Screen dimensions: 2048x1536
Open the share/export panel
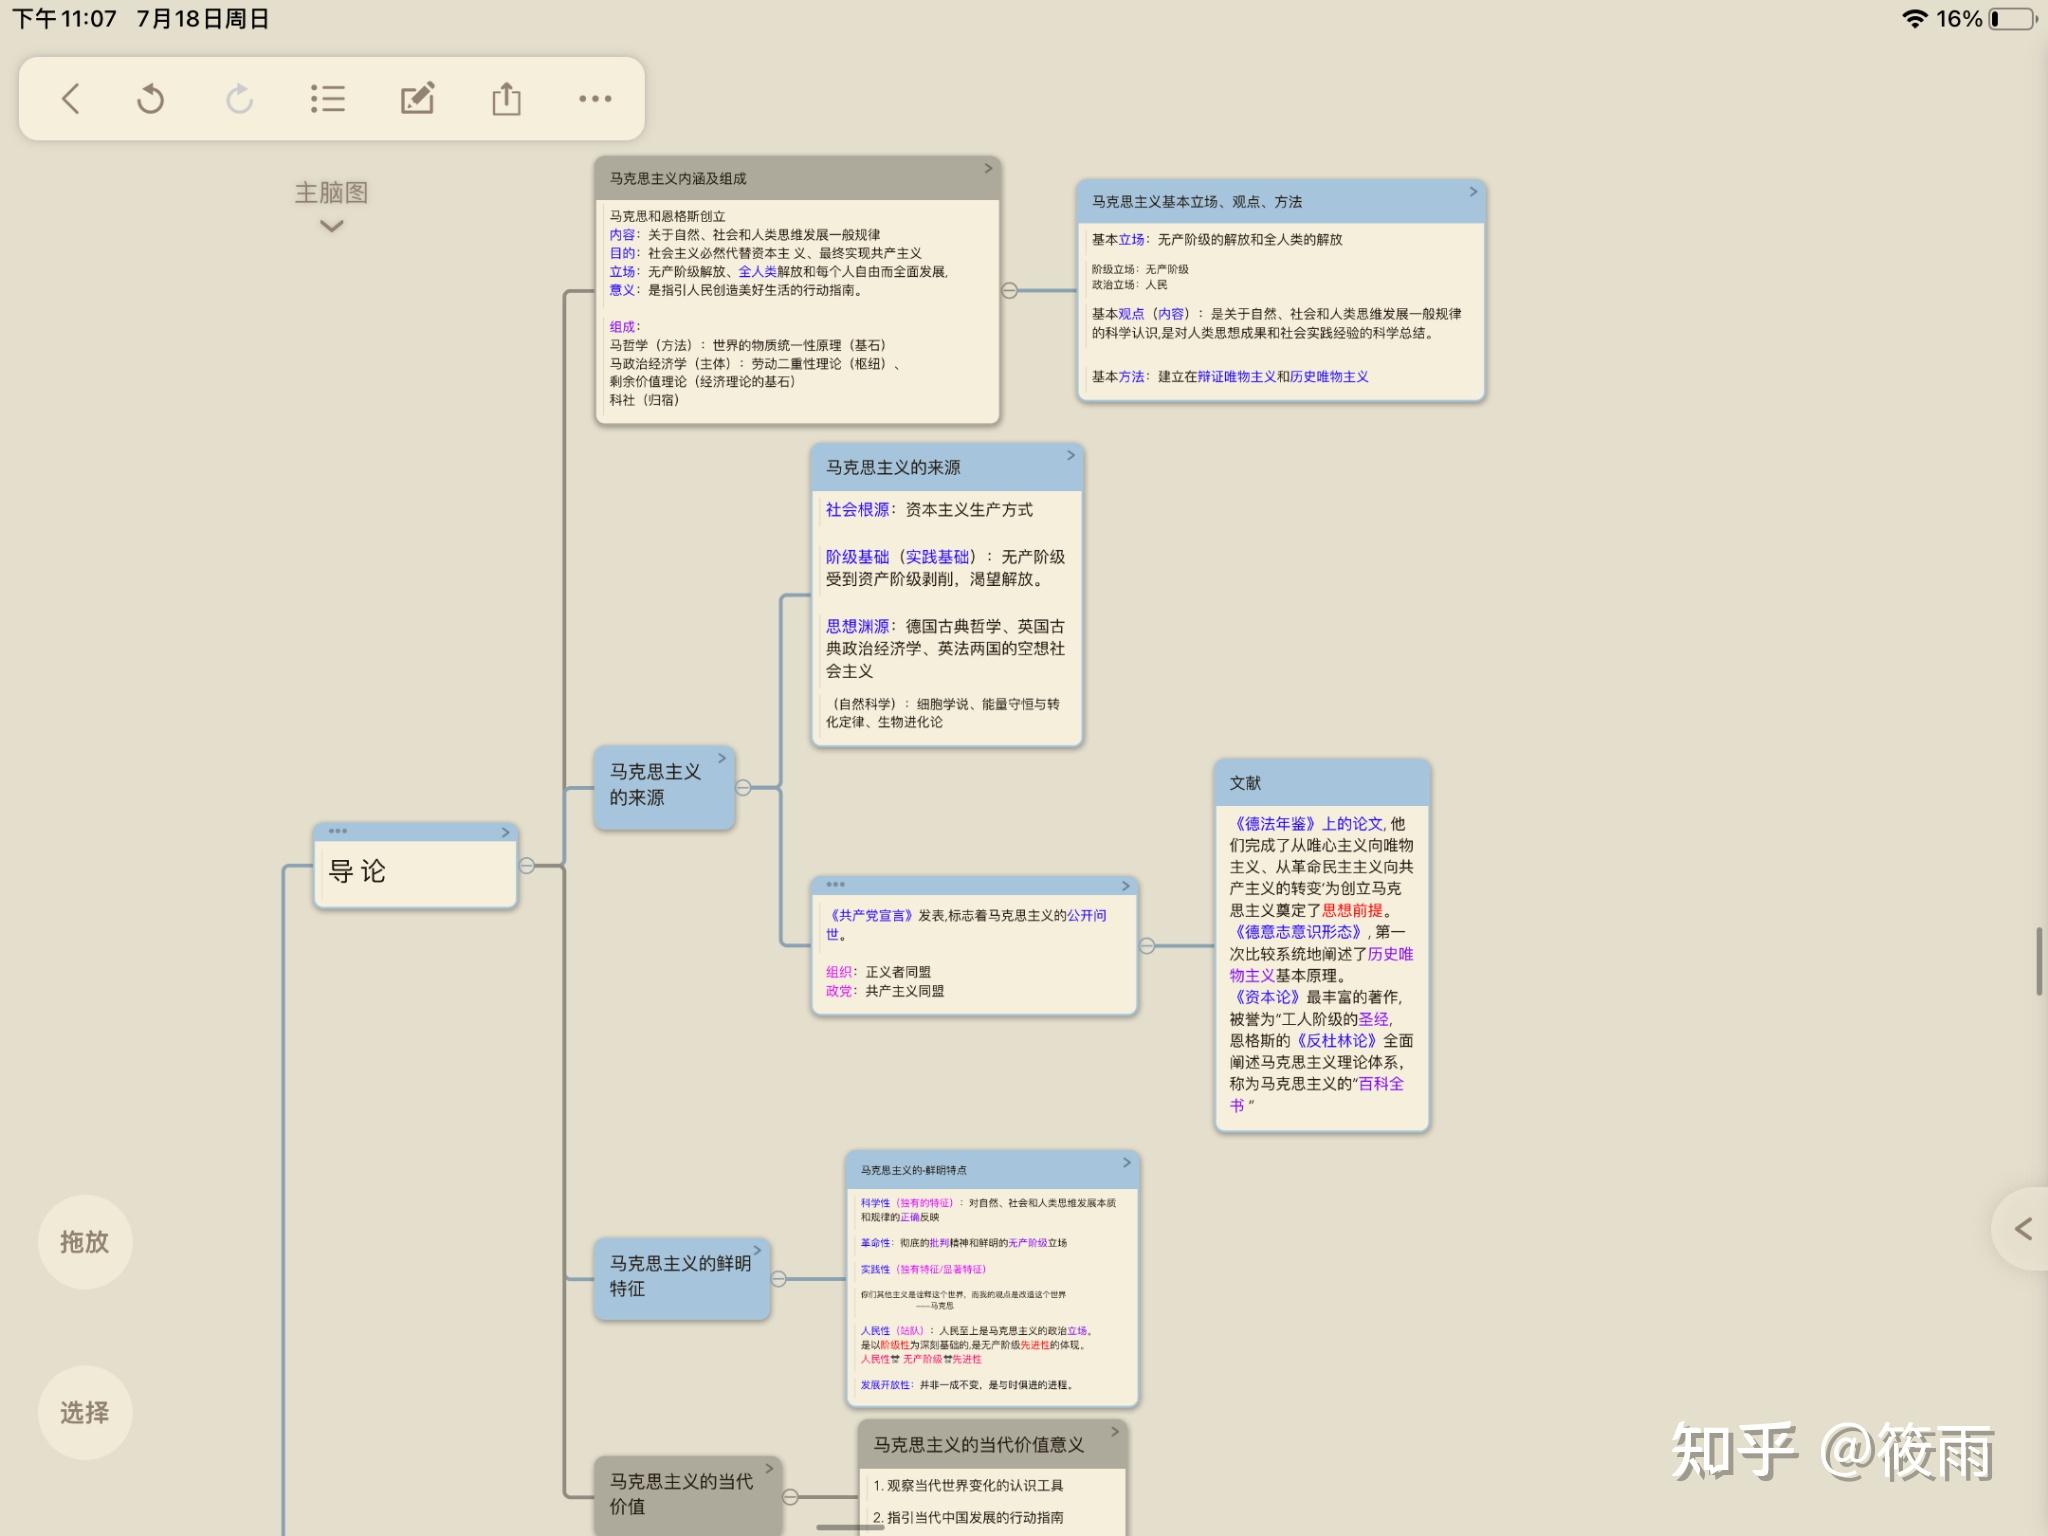pos(508,98)
